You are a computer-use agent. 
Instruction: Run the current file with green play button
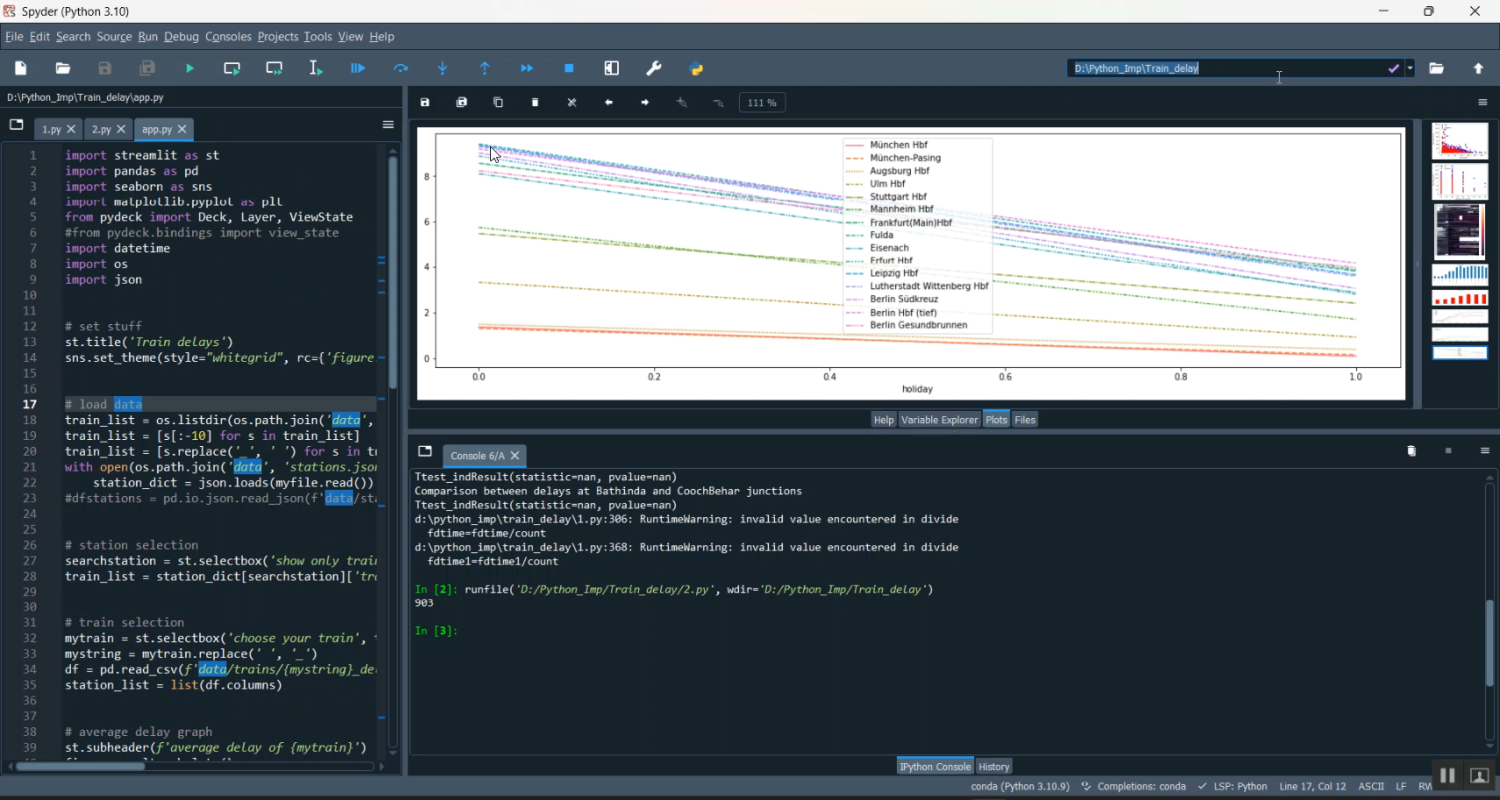click(x=190, y=68)
